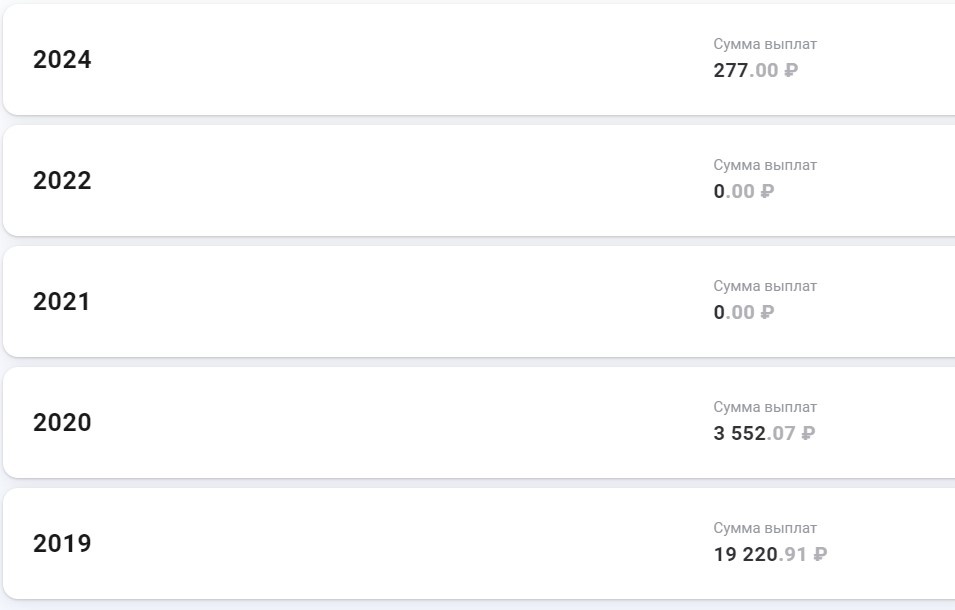Click "Сумма выплат" label in the 2020 card

click(765, 407)
